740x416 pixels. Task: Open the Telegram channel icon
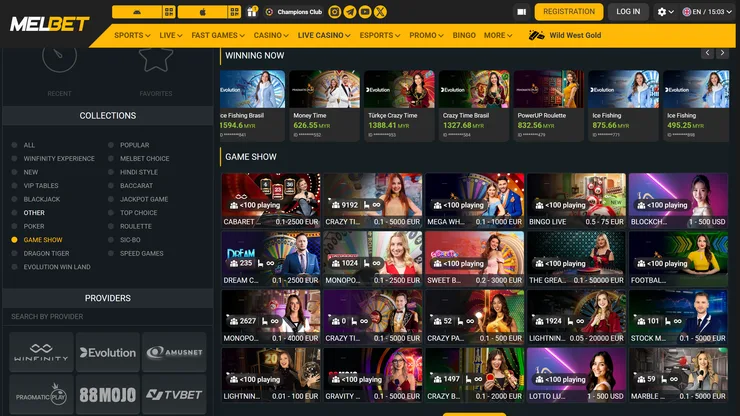[350, 12]
